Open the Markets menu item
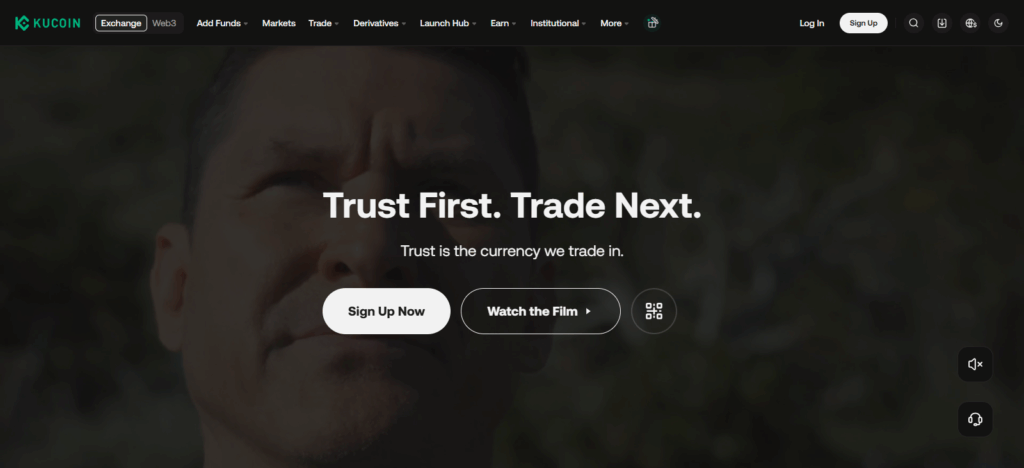 [279, 23]
